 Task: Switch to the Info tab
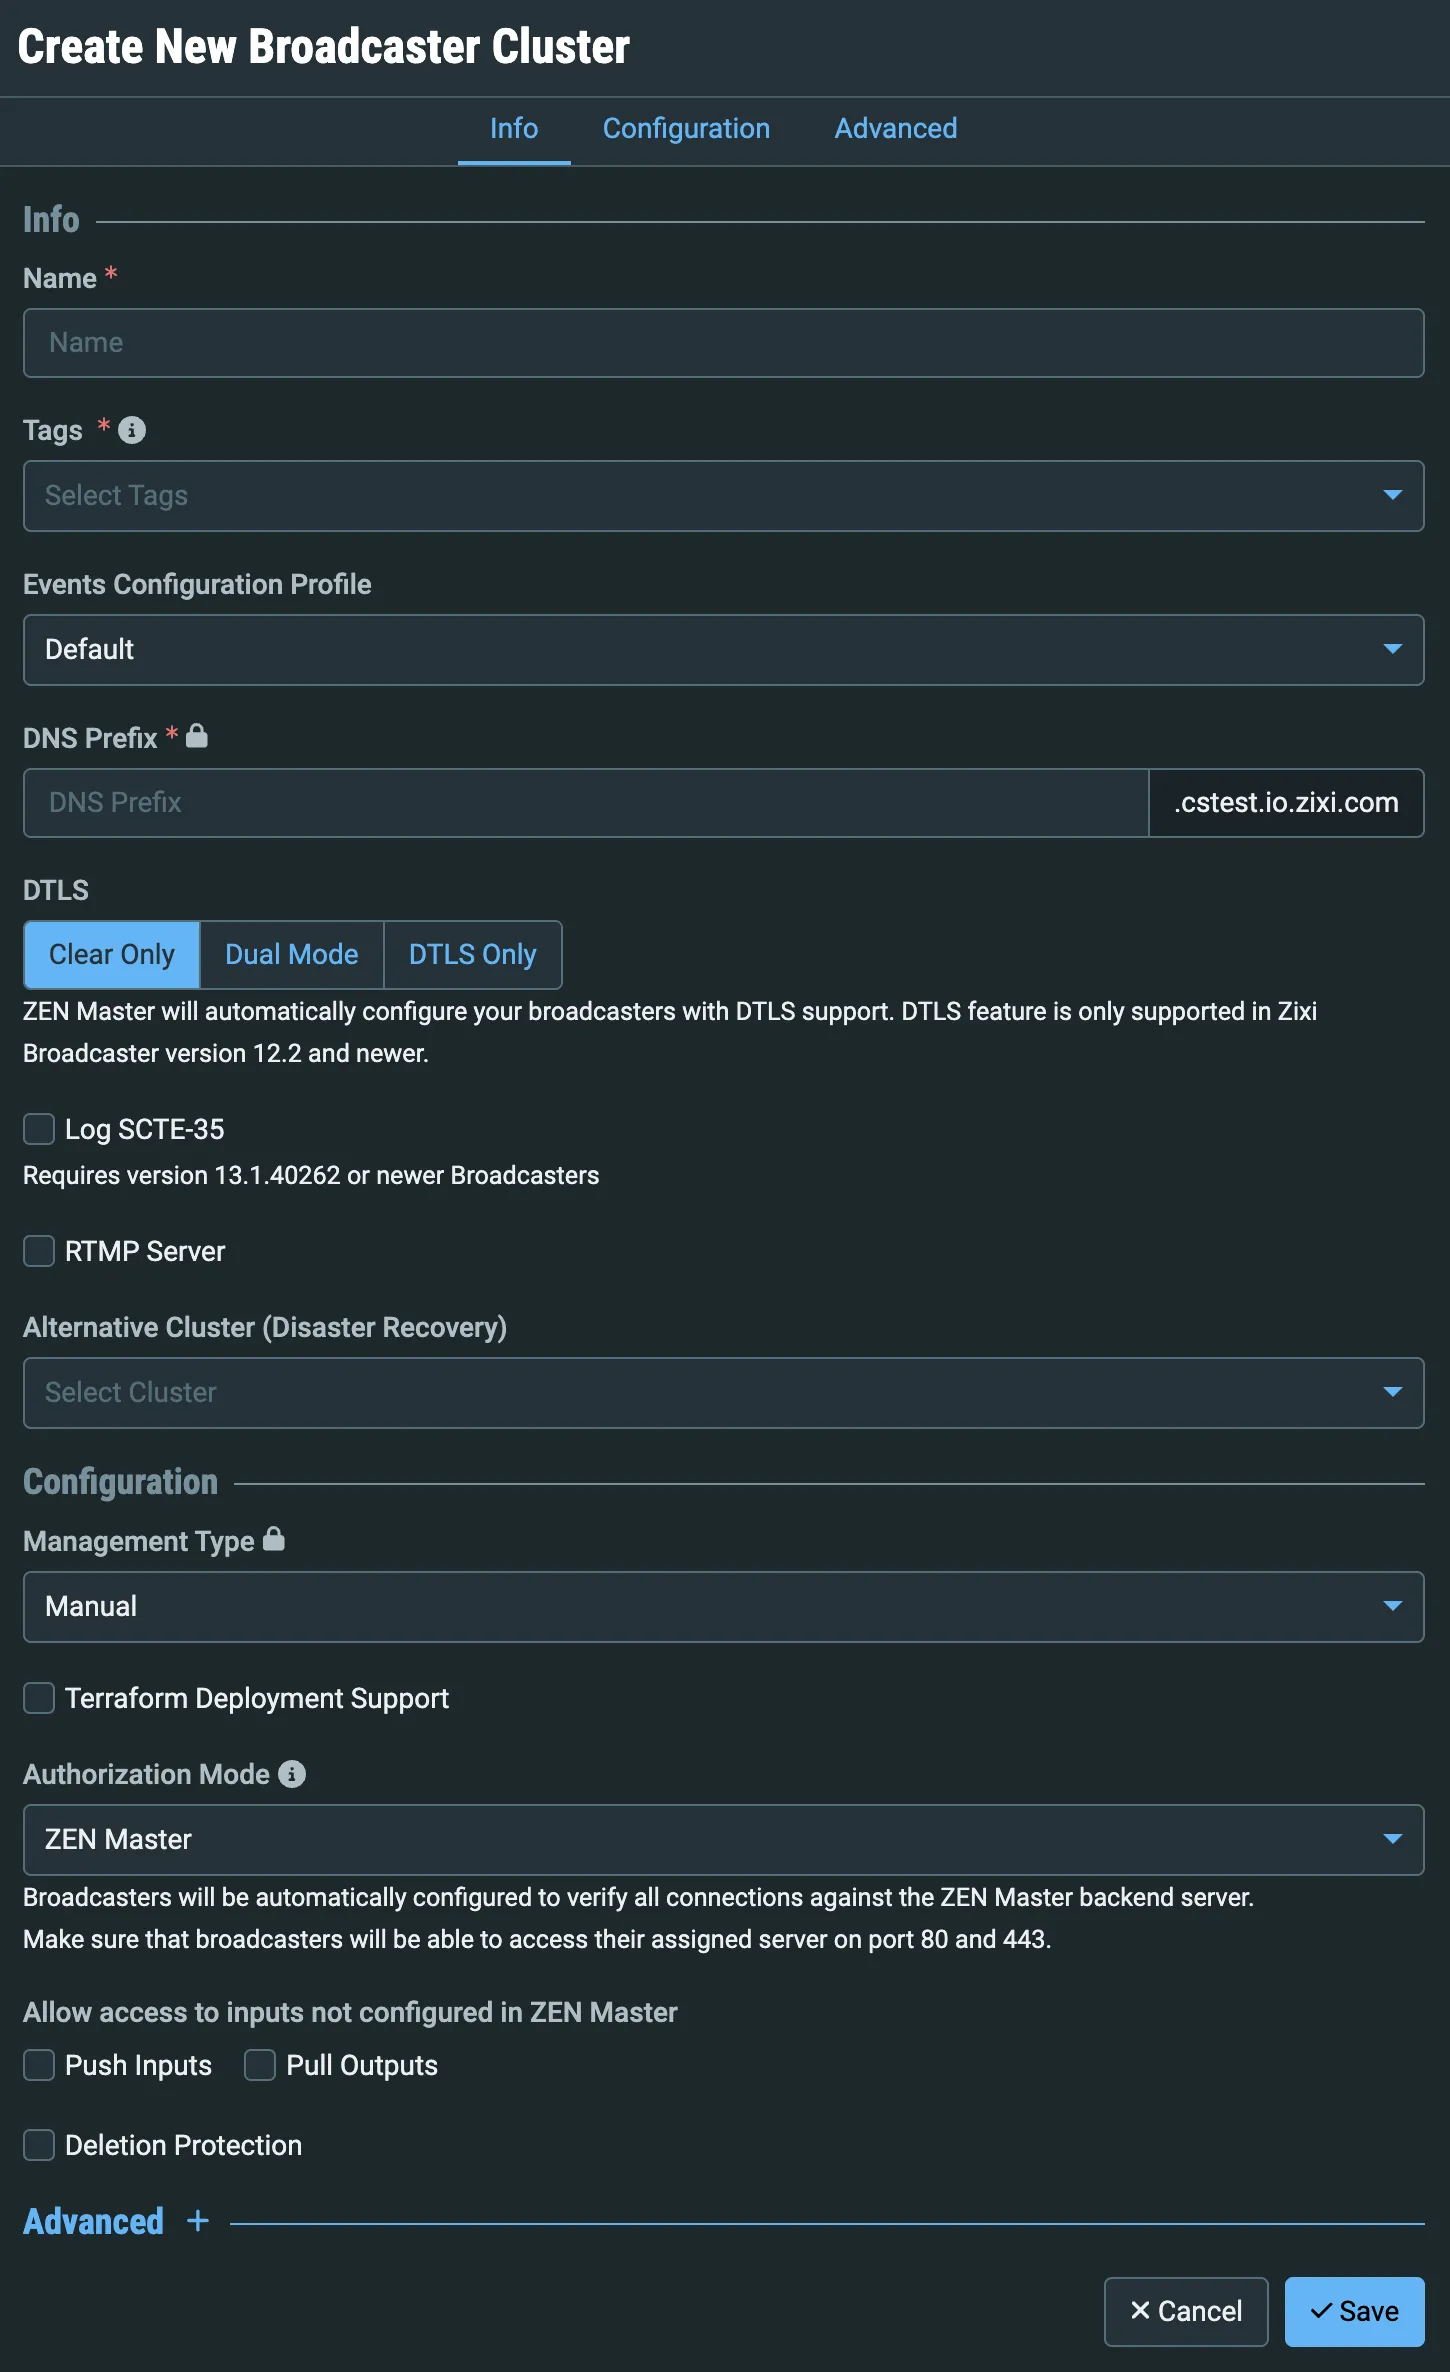tap(514, 129)
